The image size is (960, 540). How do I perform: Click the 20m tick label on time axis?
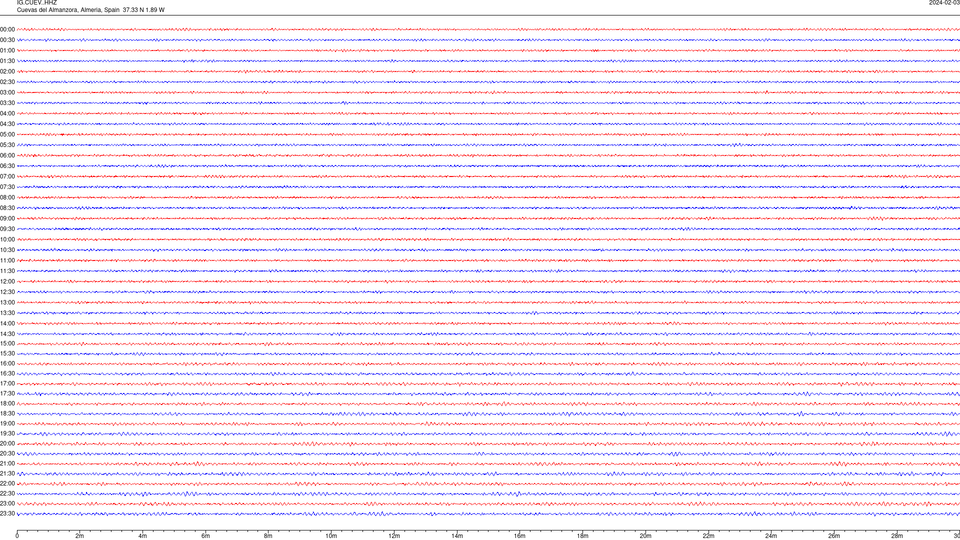645,536
